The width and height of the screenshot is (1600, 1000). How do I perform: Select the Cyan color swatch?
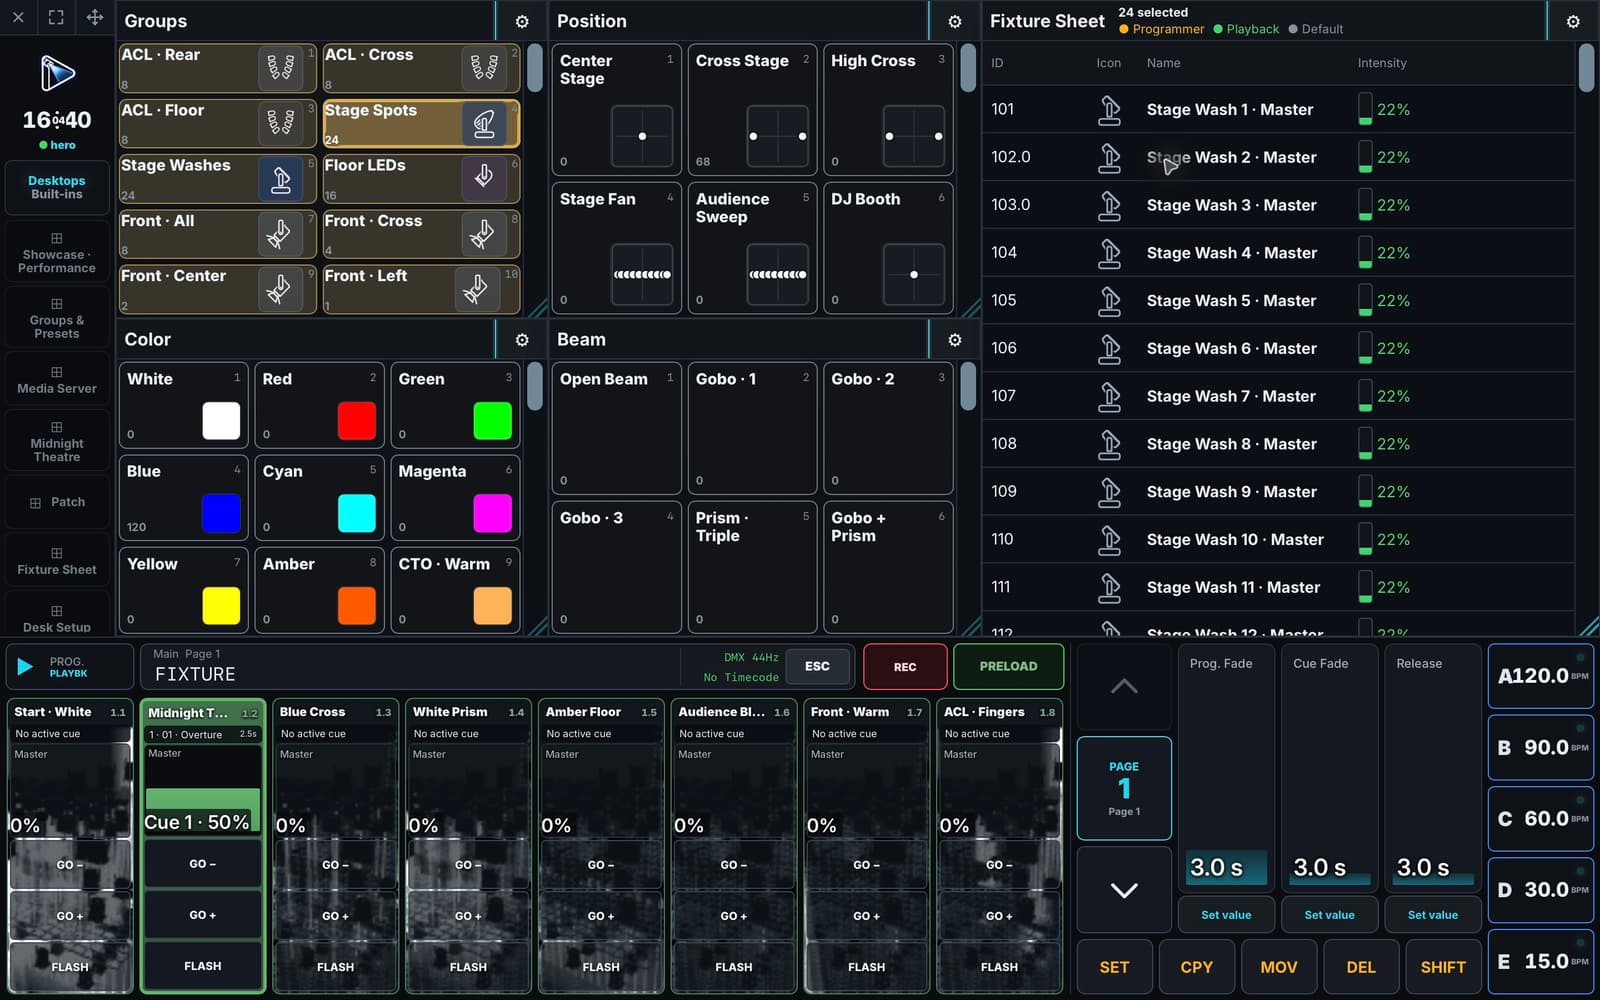pyautogui.click(x=357, y=513)
